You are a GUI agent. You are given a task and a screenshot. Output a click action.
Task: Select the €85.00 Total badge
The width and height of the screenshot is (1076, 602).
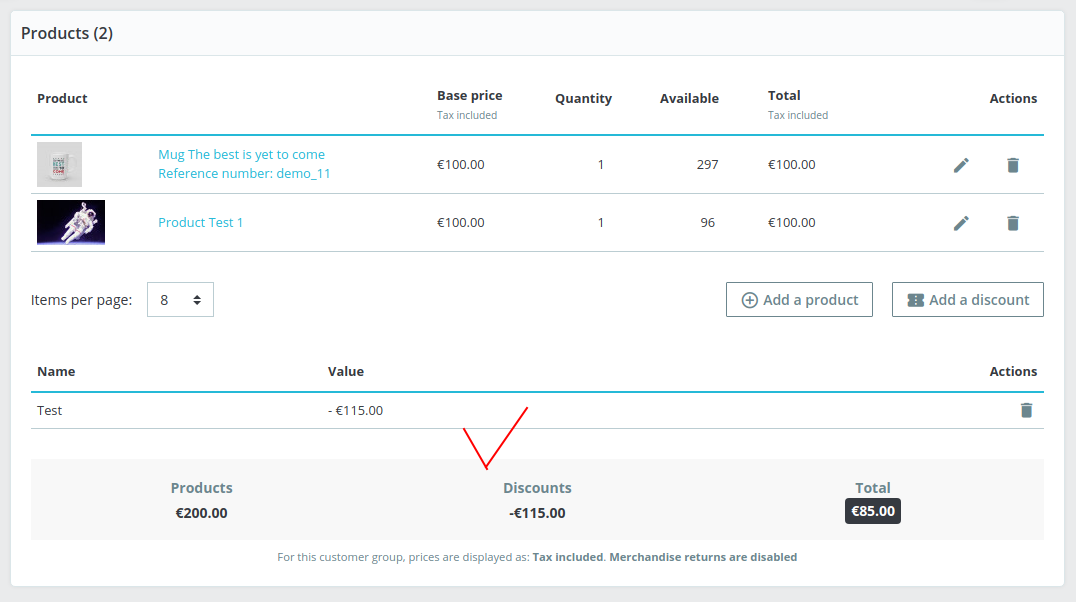point(872,510)
